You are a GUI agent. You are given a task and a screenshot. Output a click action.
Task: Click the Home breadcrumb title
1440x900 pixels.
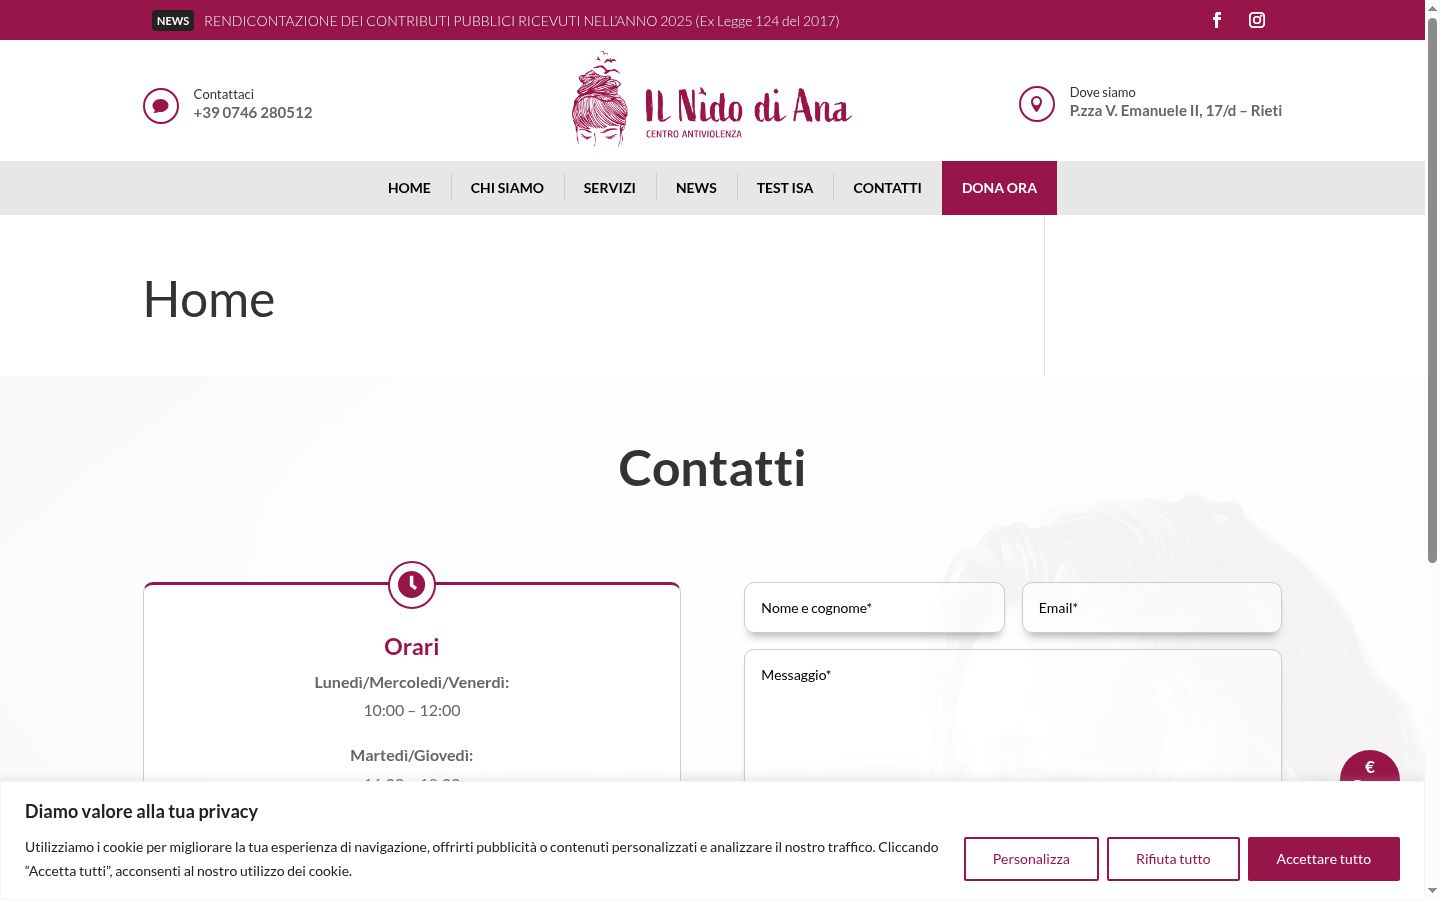tap(209, 299)
